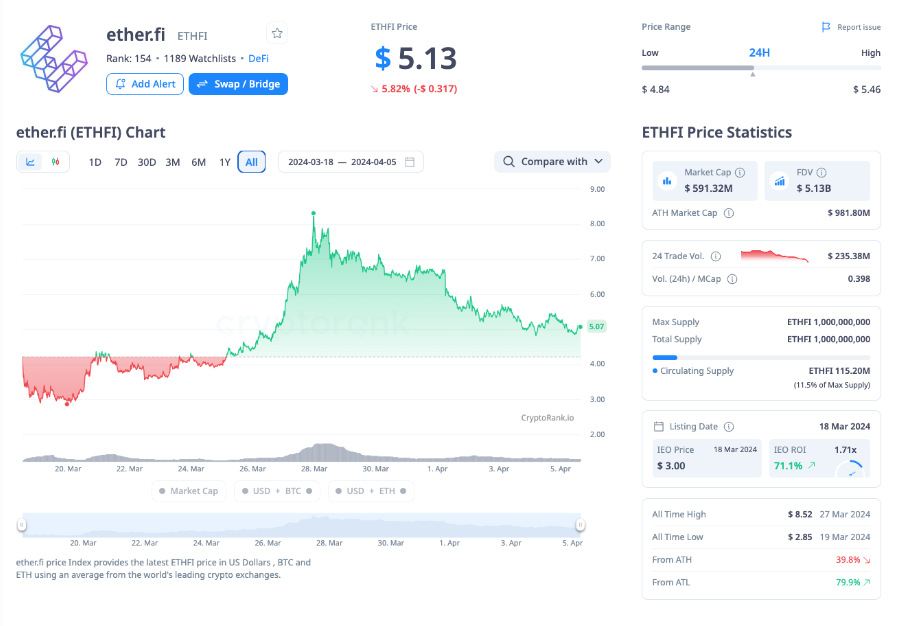This screenshot has width=912, height=626.
Task: Select the 30D chart range
Action: pyautogui.click(x=147, y=162)
